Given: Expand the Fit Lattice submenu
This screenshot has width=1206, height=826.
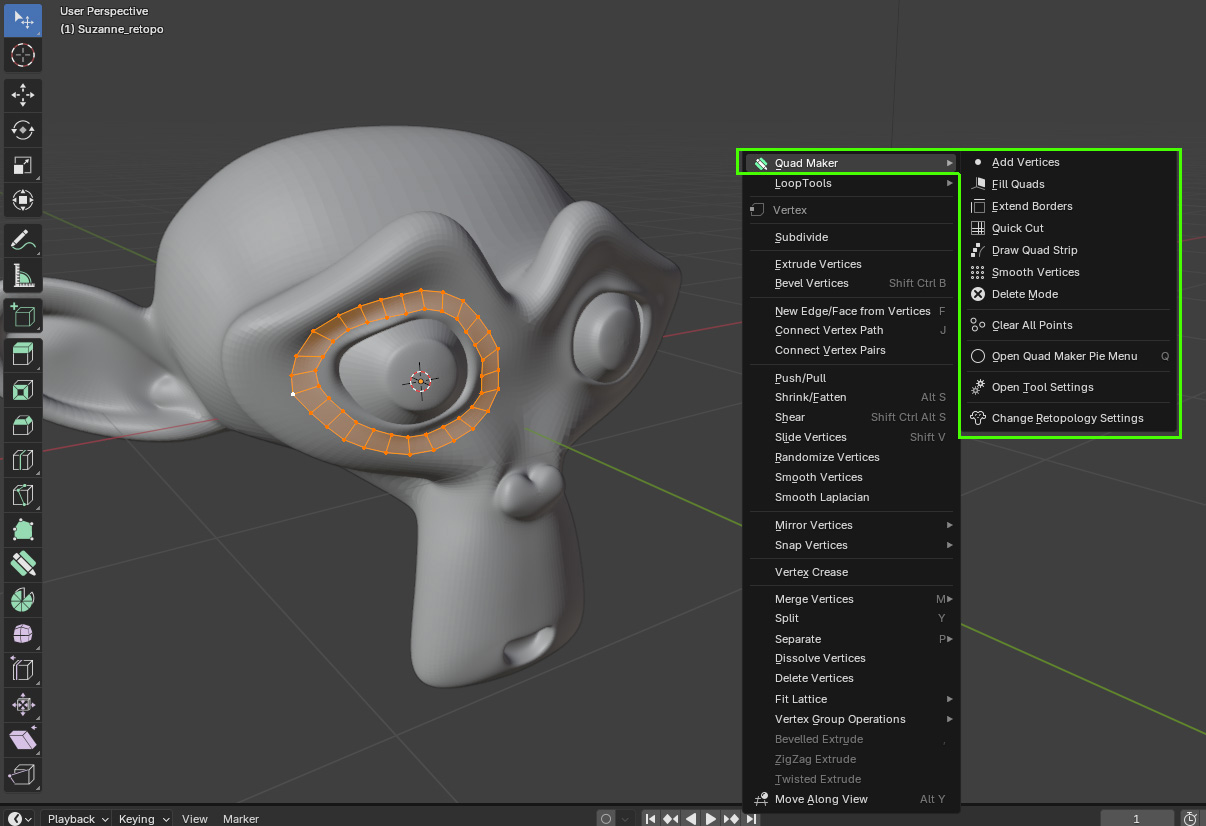Looking at the screenshot, I should tap(851, 699).
